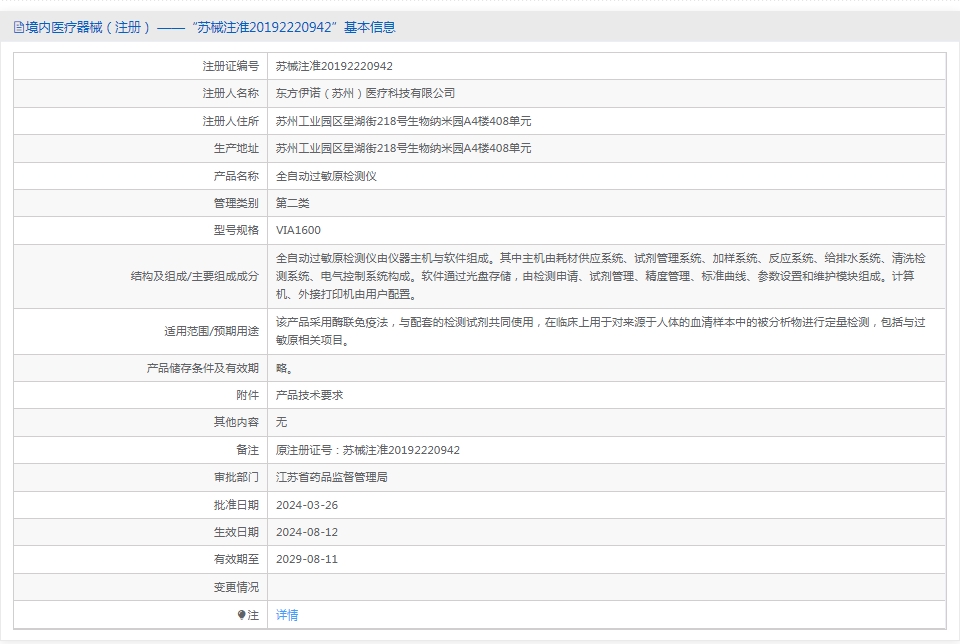The height and width of the screenshot is (644, 960).
Task: Click the 注册人住所 address value
Action: 403,121
